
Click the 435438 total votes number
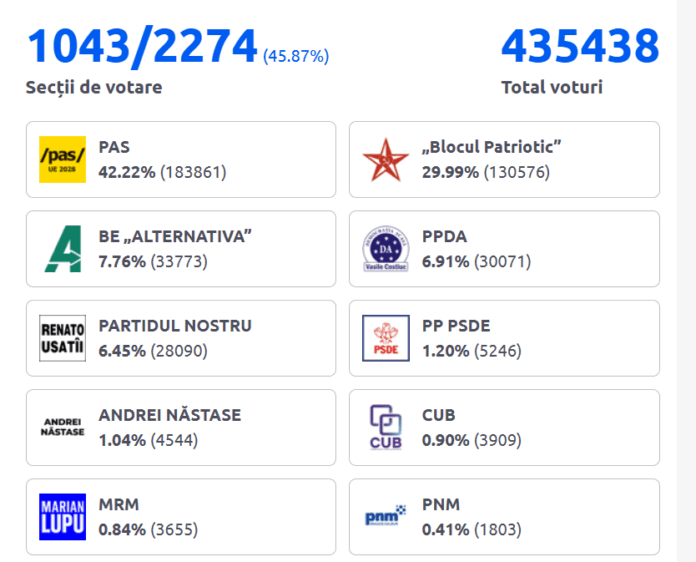click(x=580, y=47)
